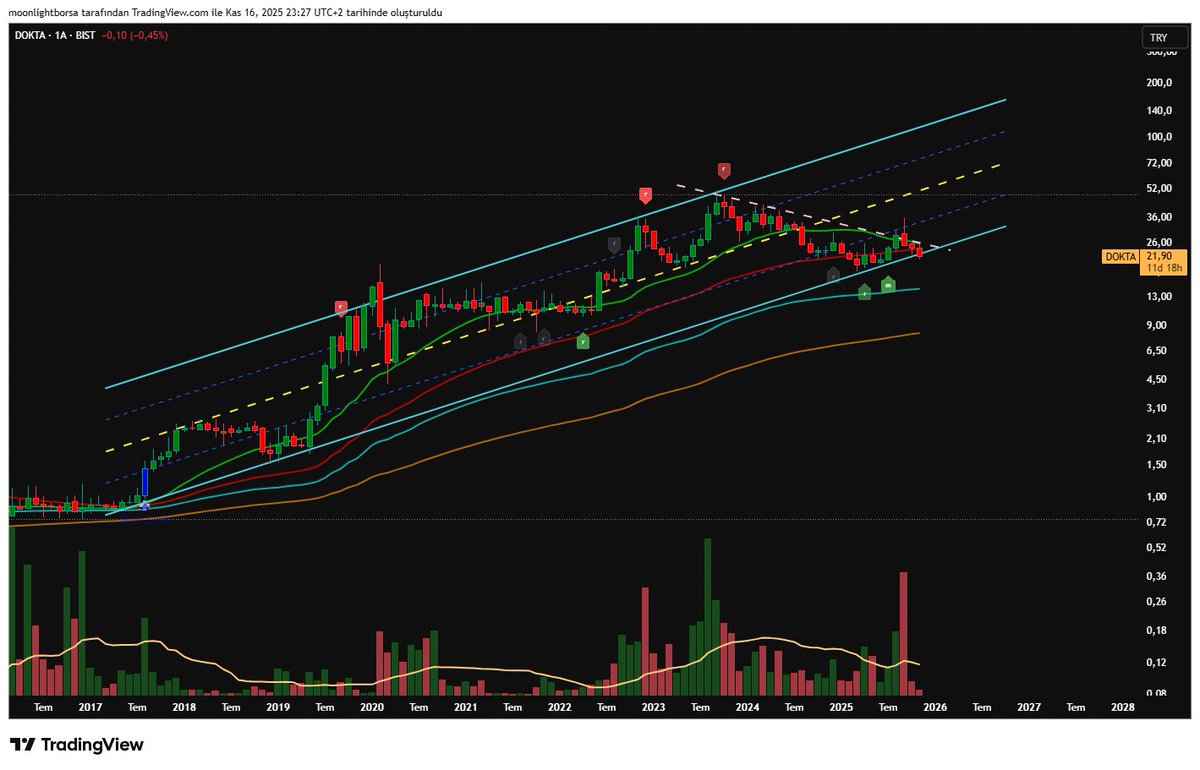Click the 2017 label on the time axis

pos(89,706)
